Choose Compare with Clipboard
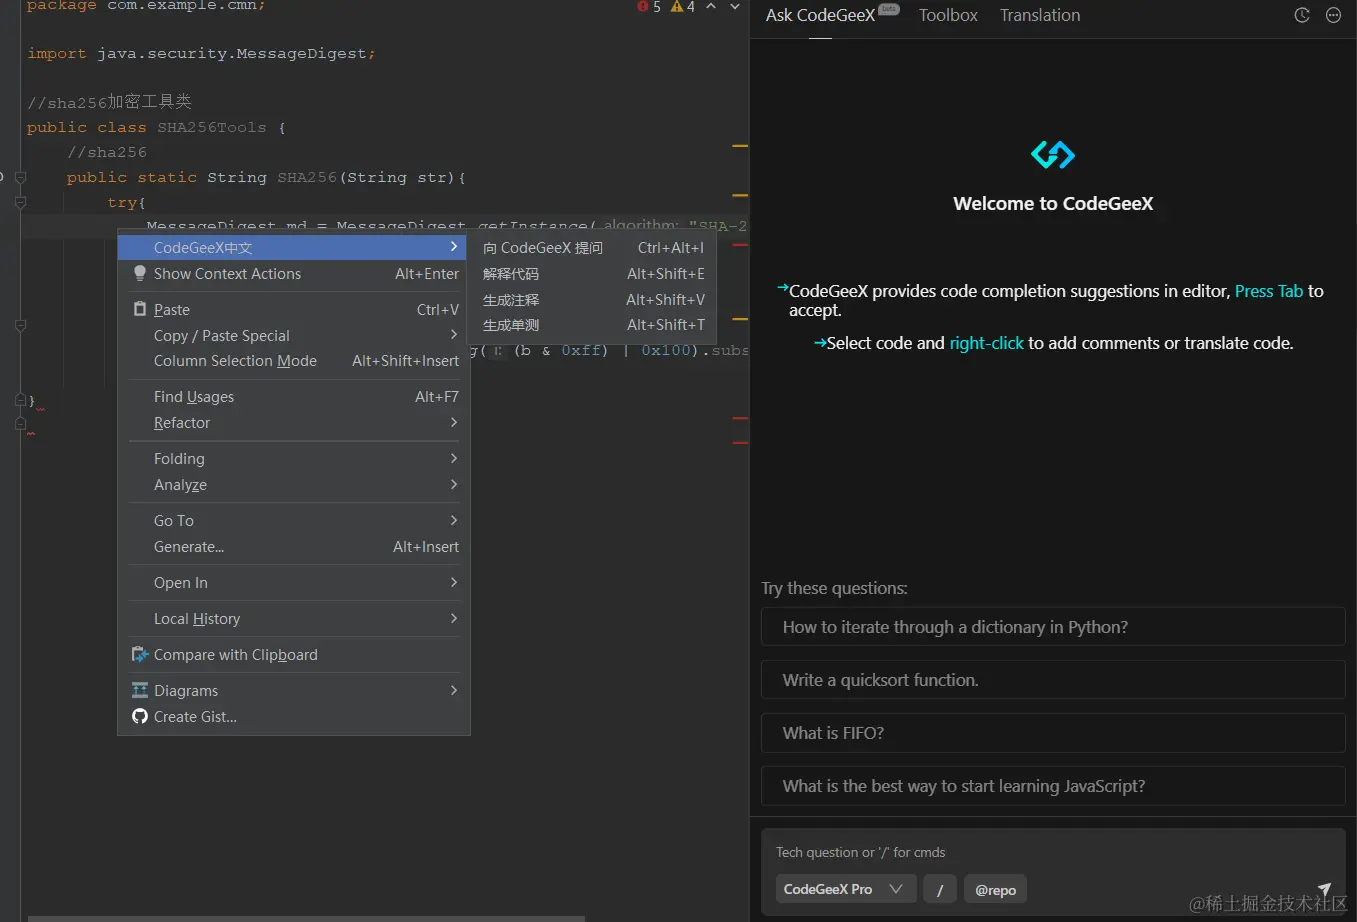 tap(294, 654)
